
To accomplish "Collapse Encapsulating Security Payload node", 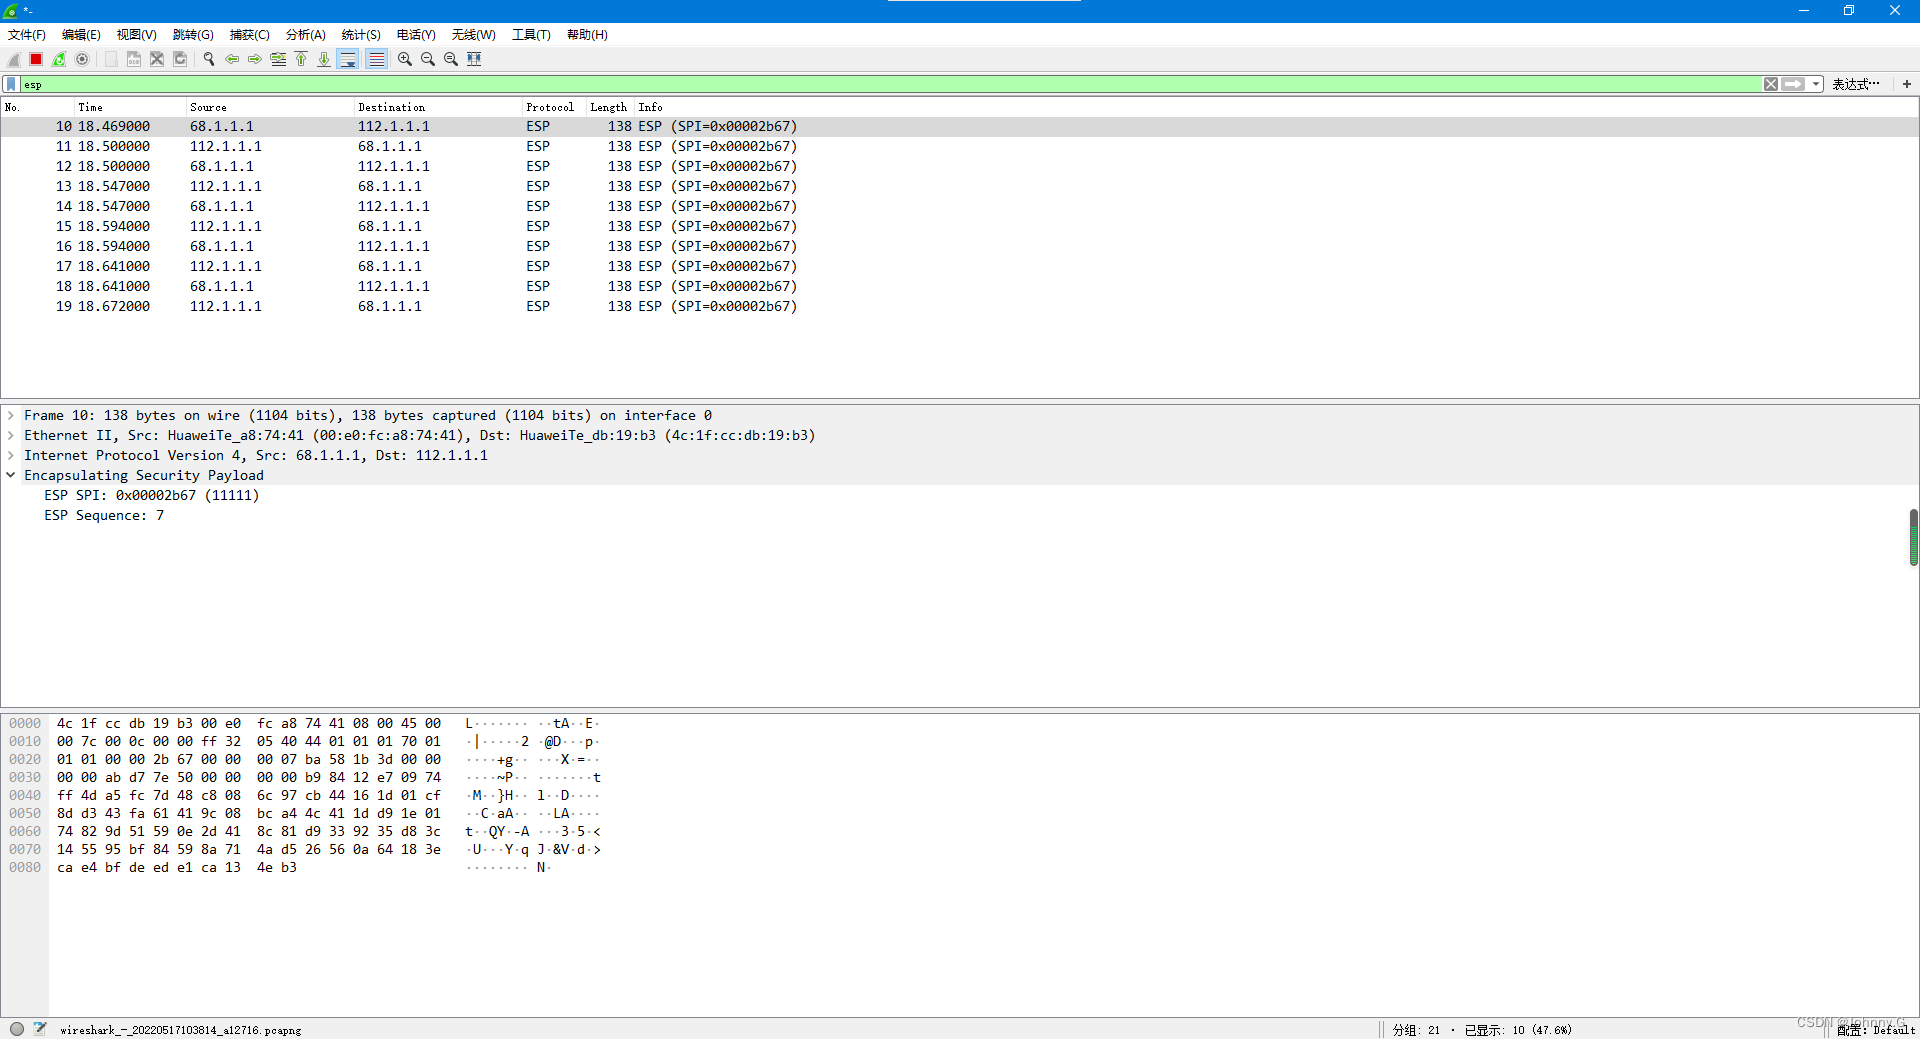I will [x=11, y=475].
